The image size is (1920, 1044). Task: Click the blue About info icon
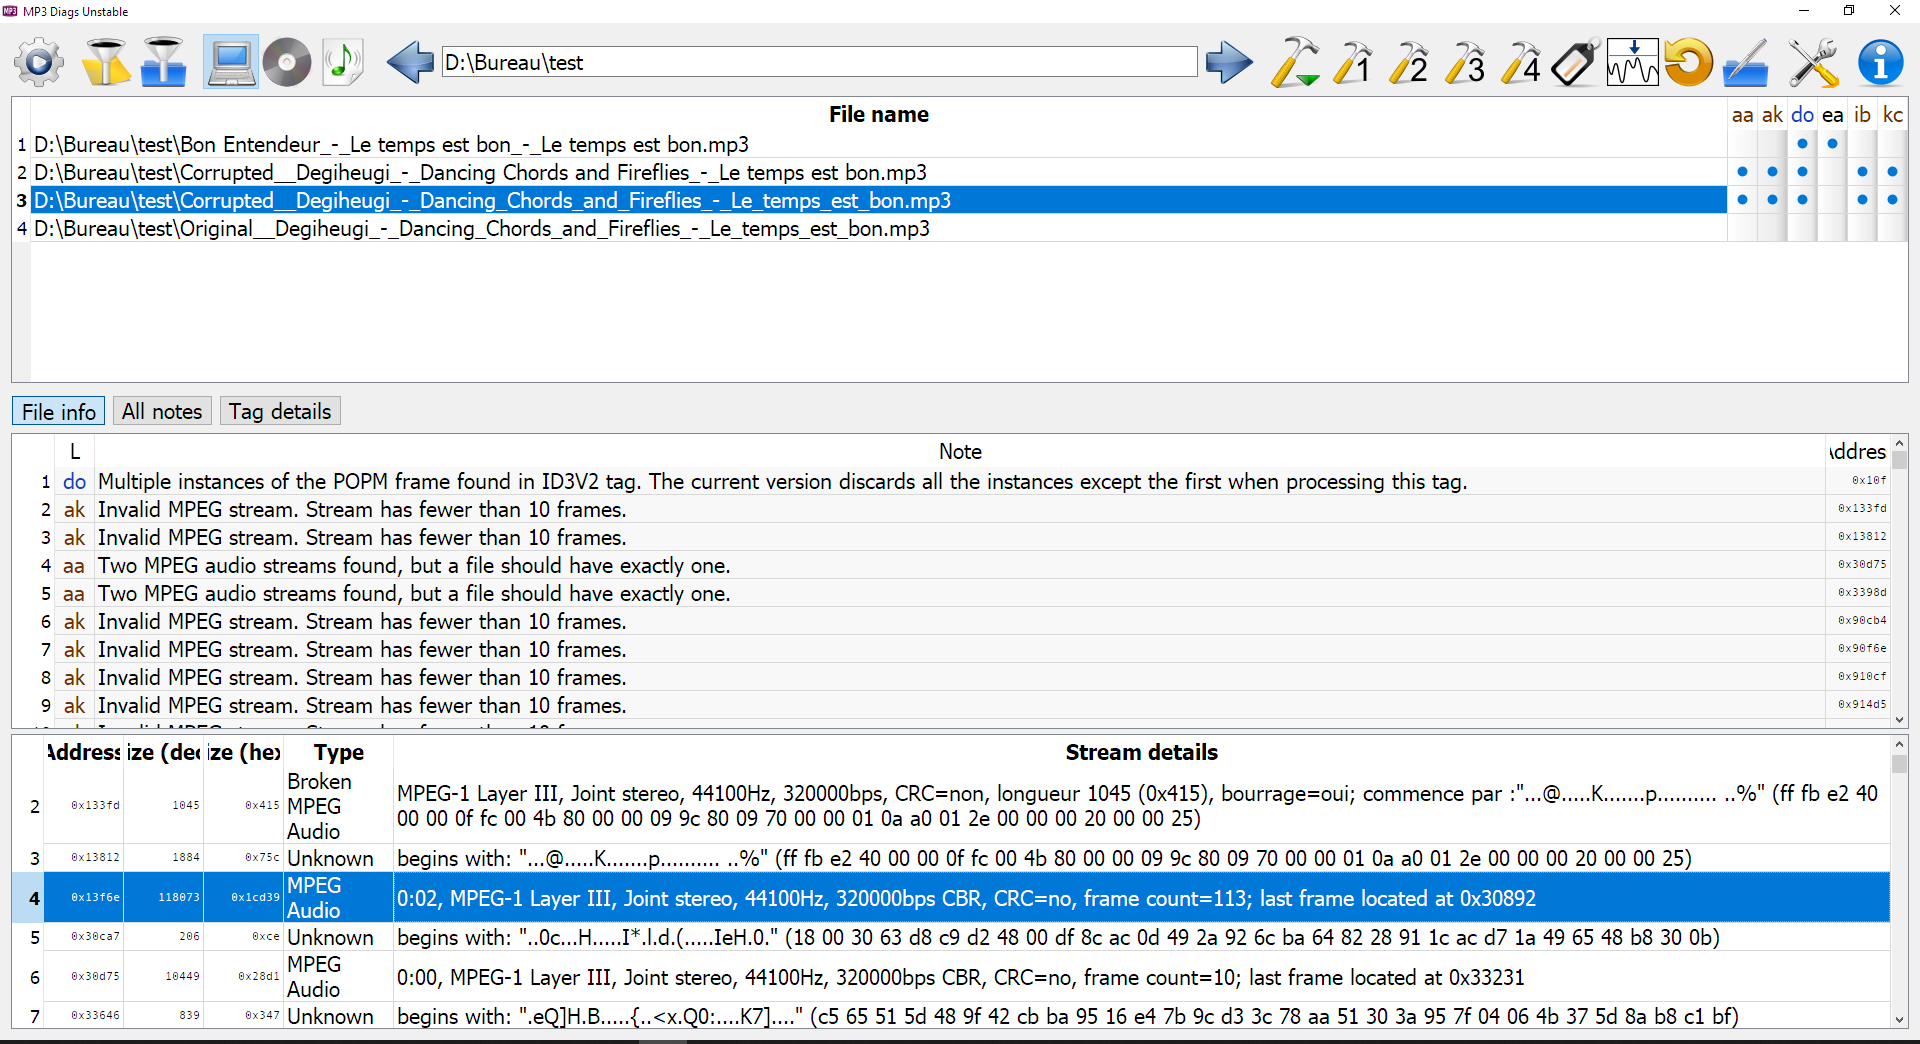(x=1880, y=63)
